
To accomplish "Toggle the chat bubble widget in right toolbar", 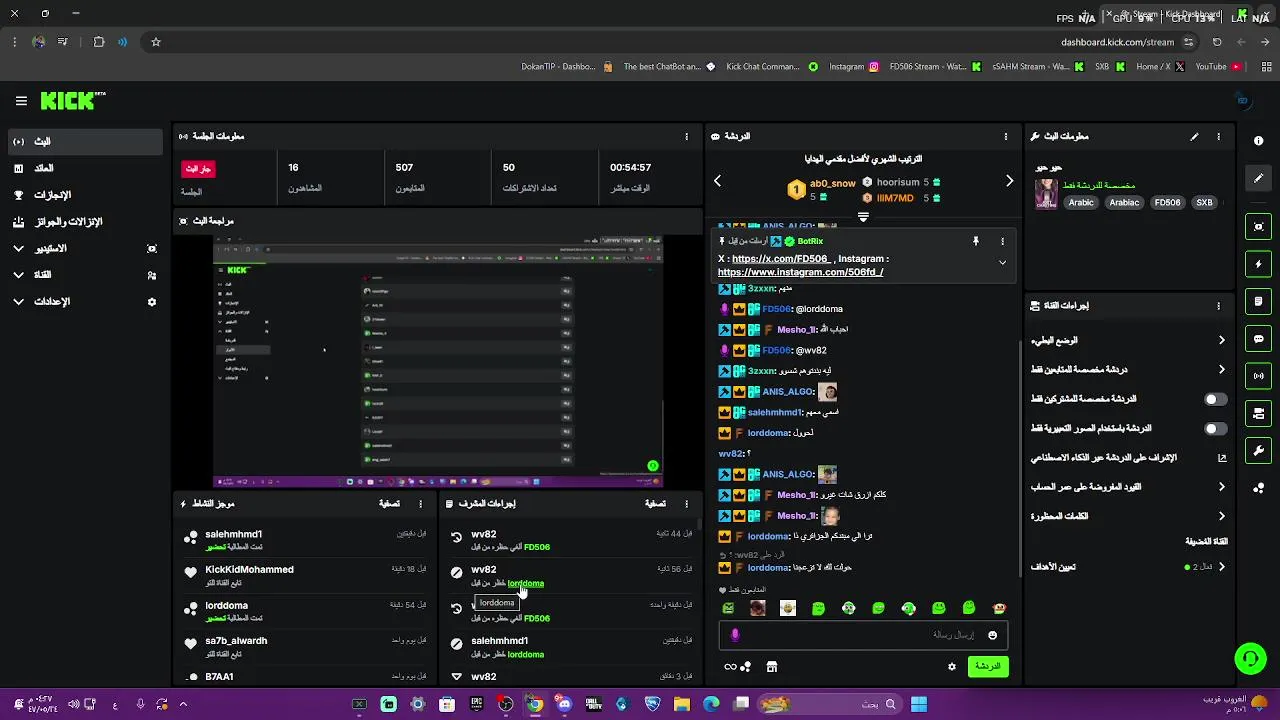I will click(1259, 339).
